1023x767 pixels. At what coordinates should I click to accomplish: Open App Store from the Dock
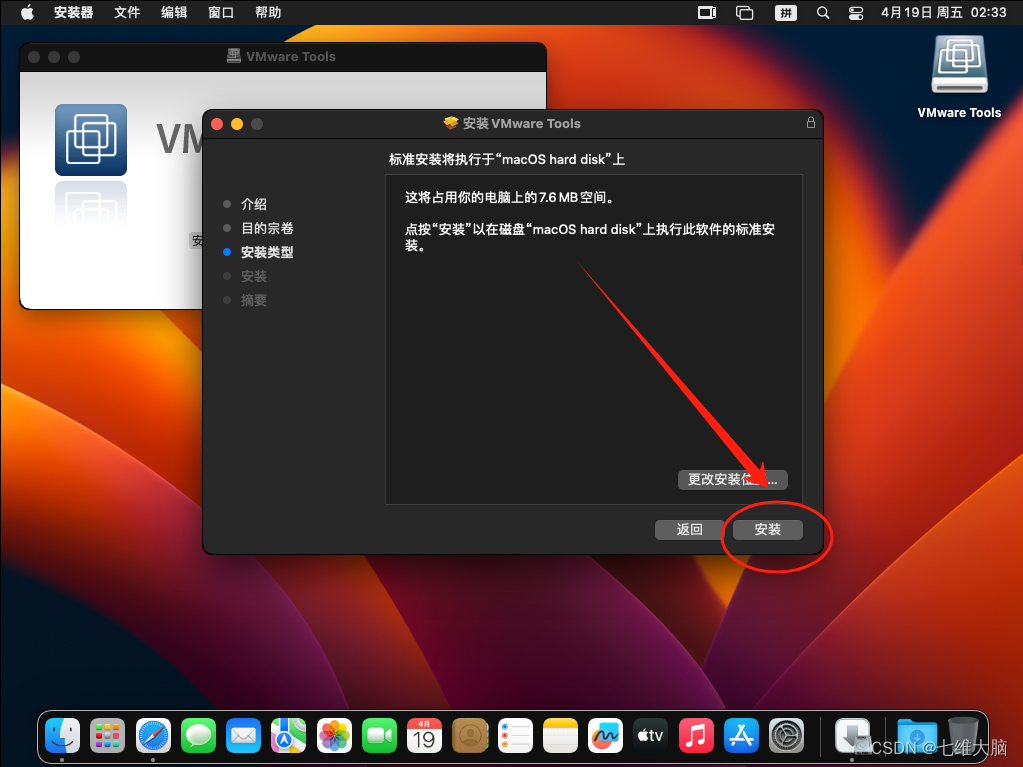tap(741, 736)
